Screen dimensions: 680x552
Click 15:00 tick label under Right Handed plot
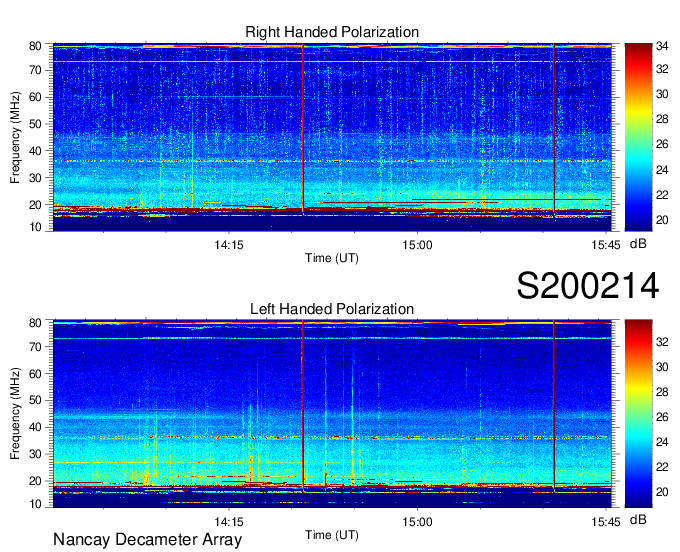point(417,245)
